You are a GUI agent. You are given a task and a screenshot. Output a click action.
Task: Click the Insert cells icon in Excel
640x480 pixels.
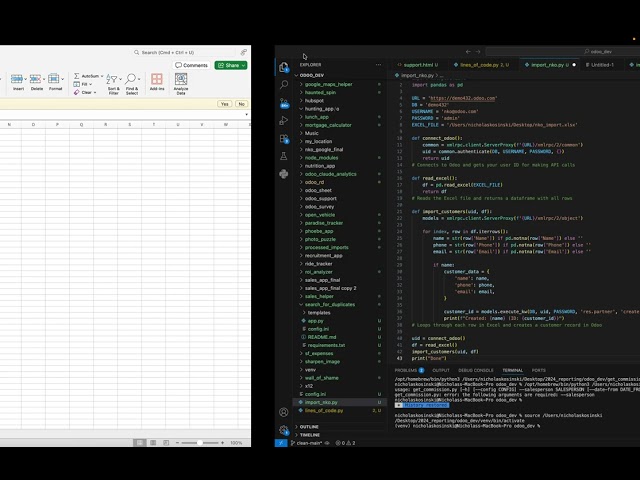tap(17, 79)
